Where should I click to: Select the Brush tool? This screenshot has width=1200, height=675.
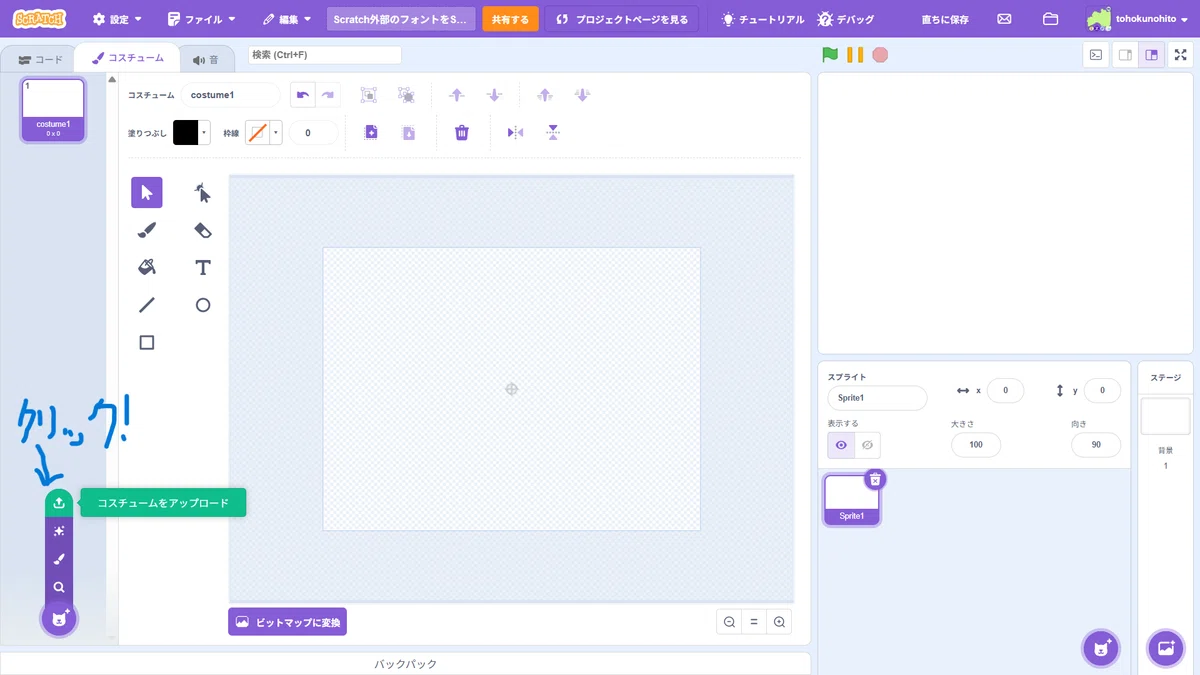pos(147,230)
